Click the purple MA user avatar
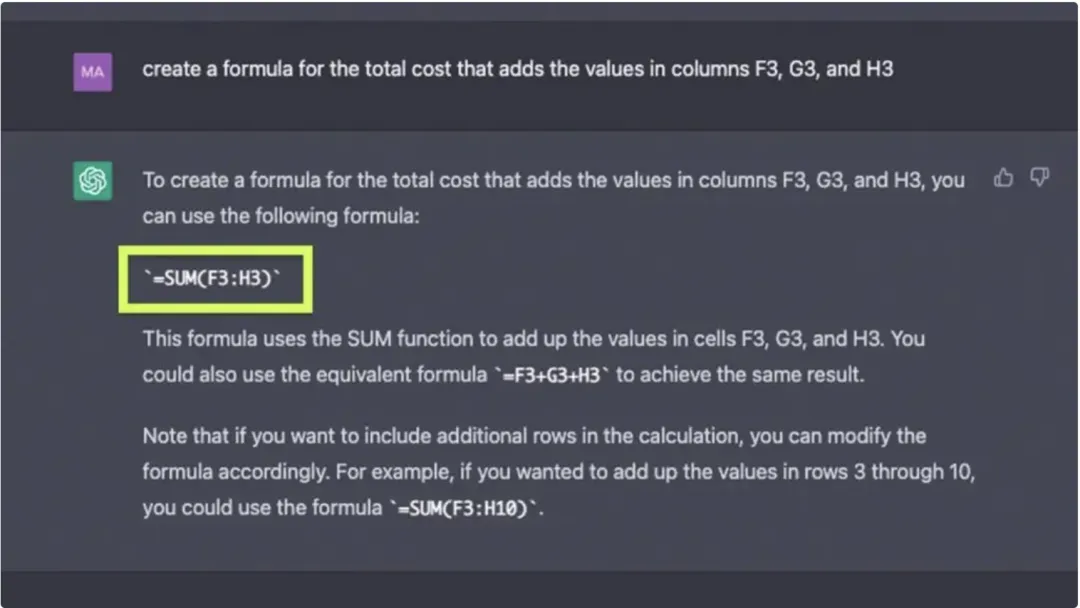1080x608 pixels. point(93,72)
